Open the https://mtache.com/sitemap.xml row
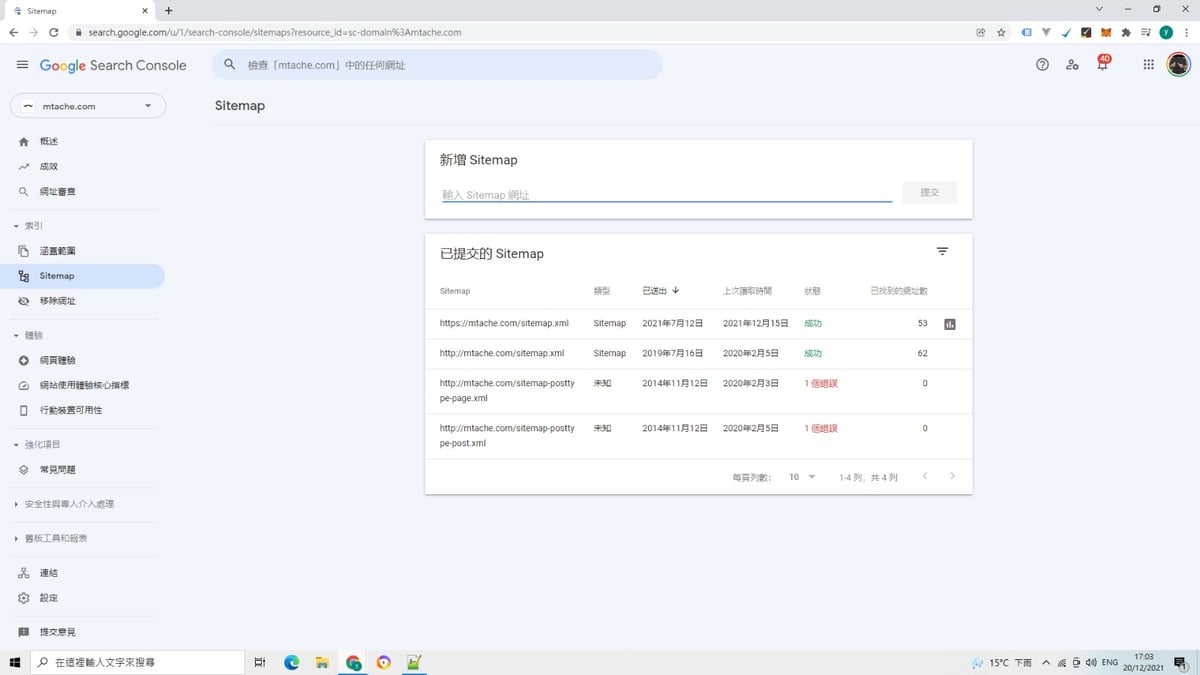Viewport: 1200px width, 675px height. pos(504,324)
